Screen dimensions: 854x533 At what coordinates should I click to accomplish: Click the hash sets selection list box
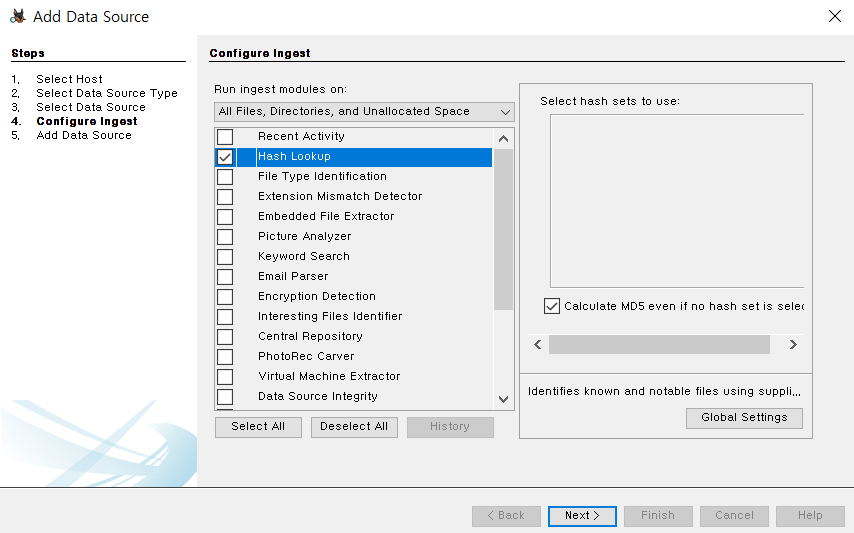677,201
